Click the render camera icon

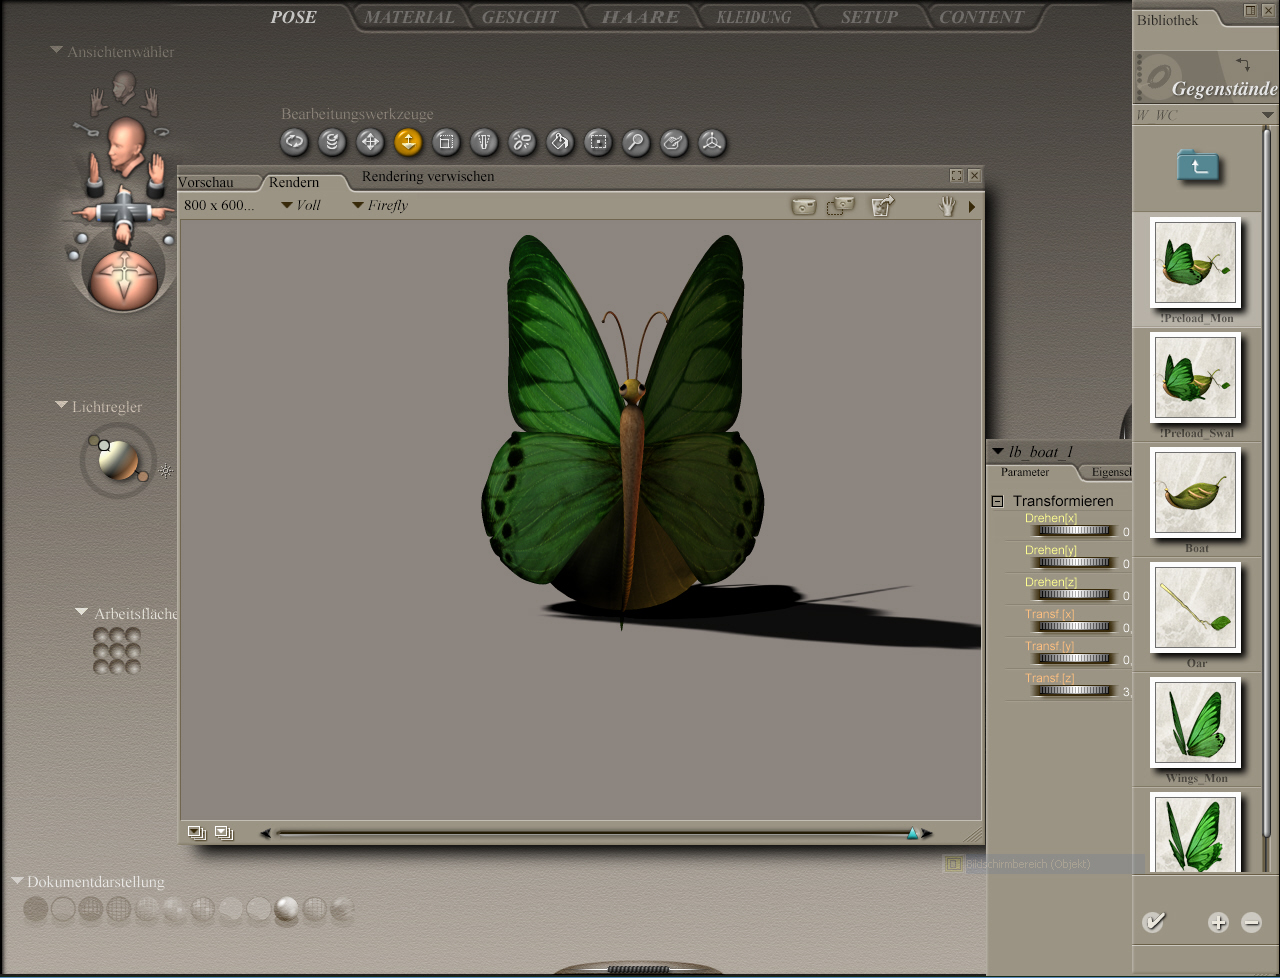coord(804,206)
